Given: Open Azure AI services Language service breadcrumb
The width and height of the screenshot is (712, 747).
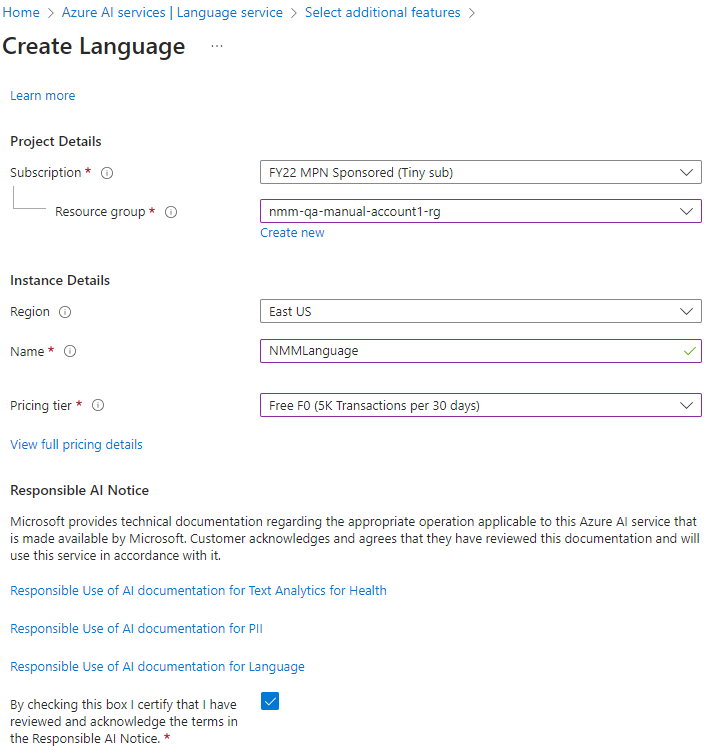Looking at the screenshot, I should point(172,12).
